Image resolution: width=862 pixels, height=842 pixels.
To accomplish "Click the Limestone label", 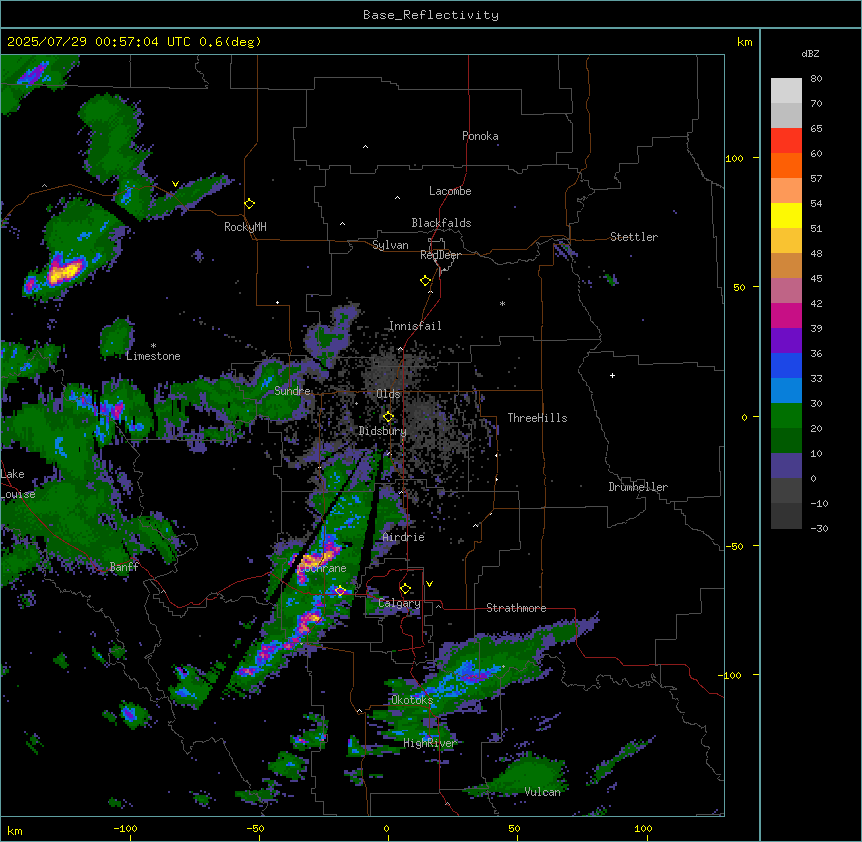I will (x=153, y=356).
